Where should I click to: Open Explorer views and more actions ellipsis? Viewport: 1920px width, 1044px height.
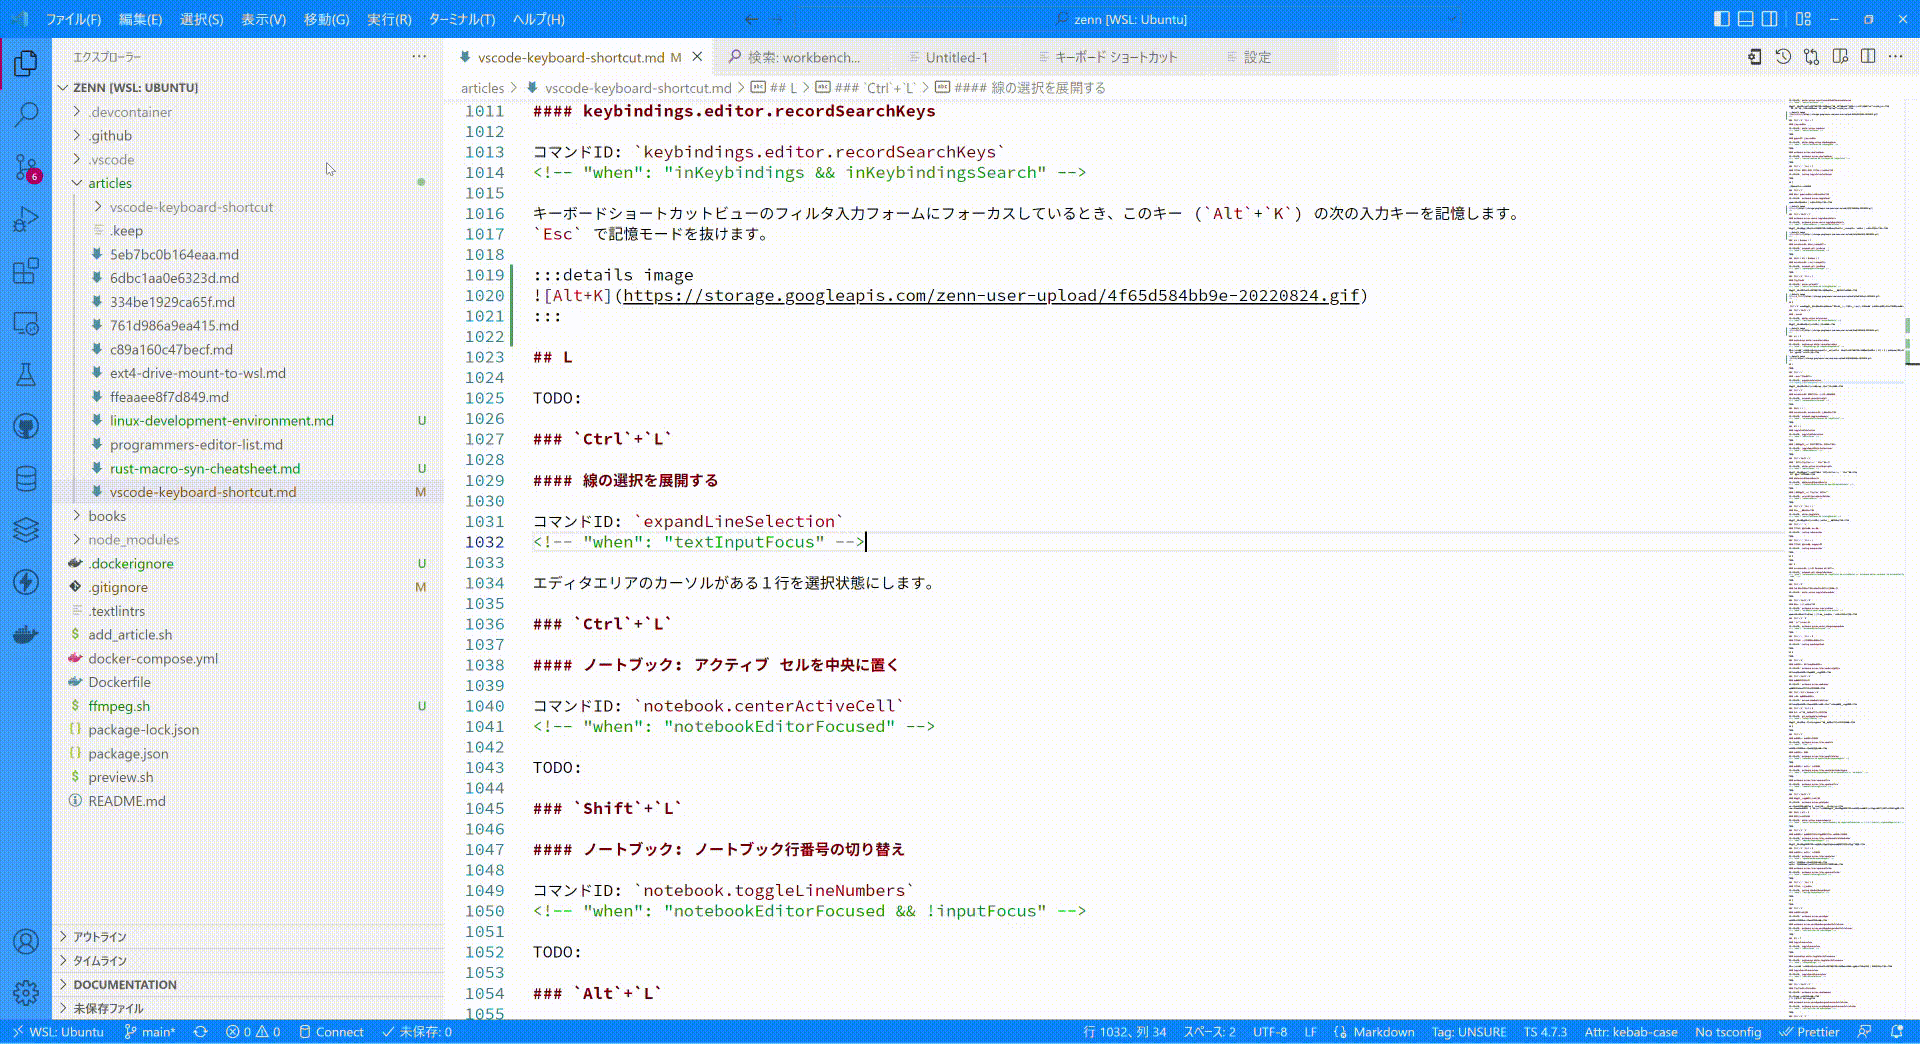click(419, 57)
